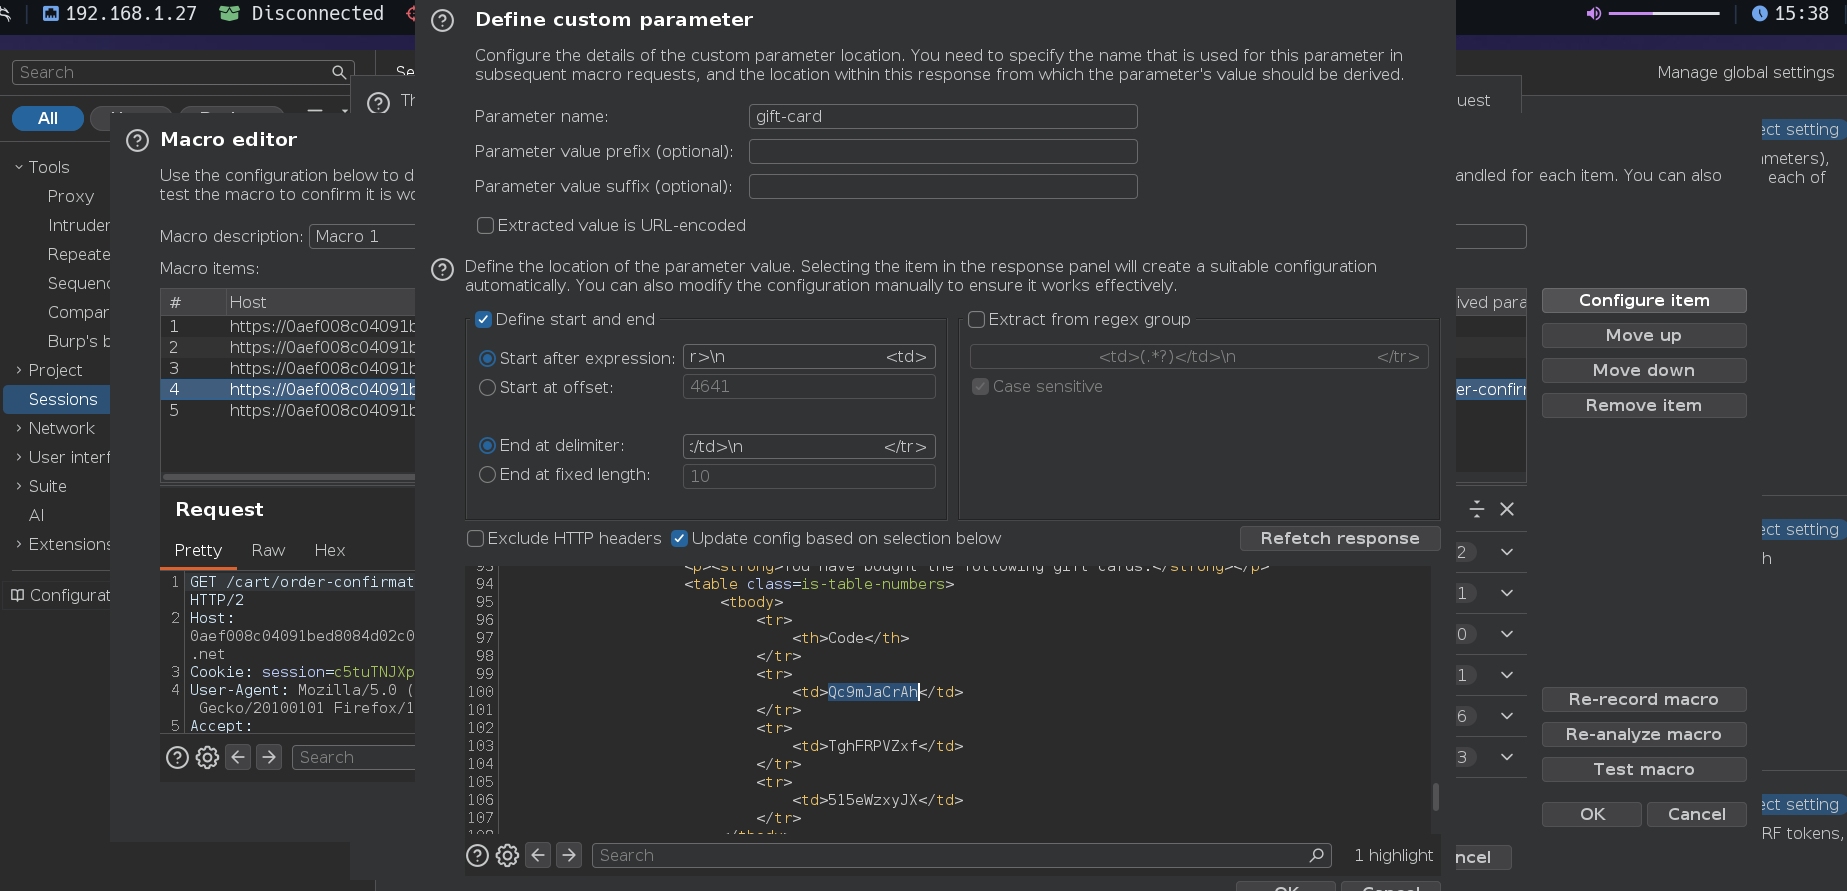Click magnifier in settings search box

point(339,72)
